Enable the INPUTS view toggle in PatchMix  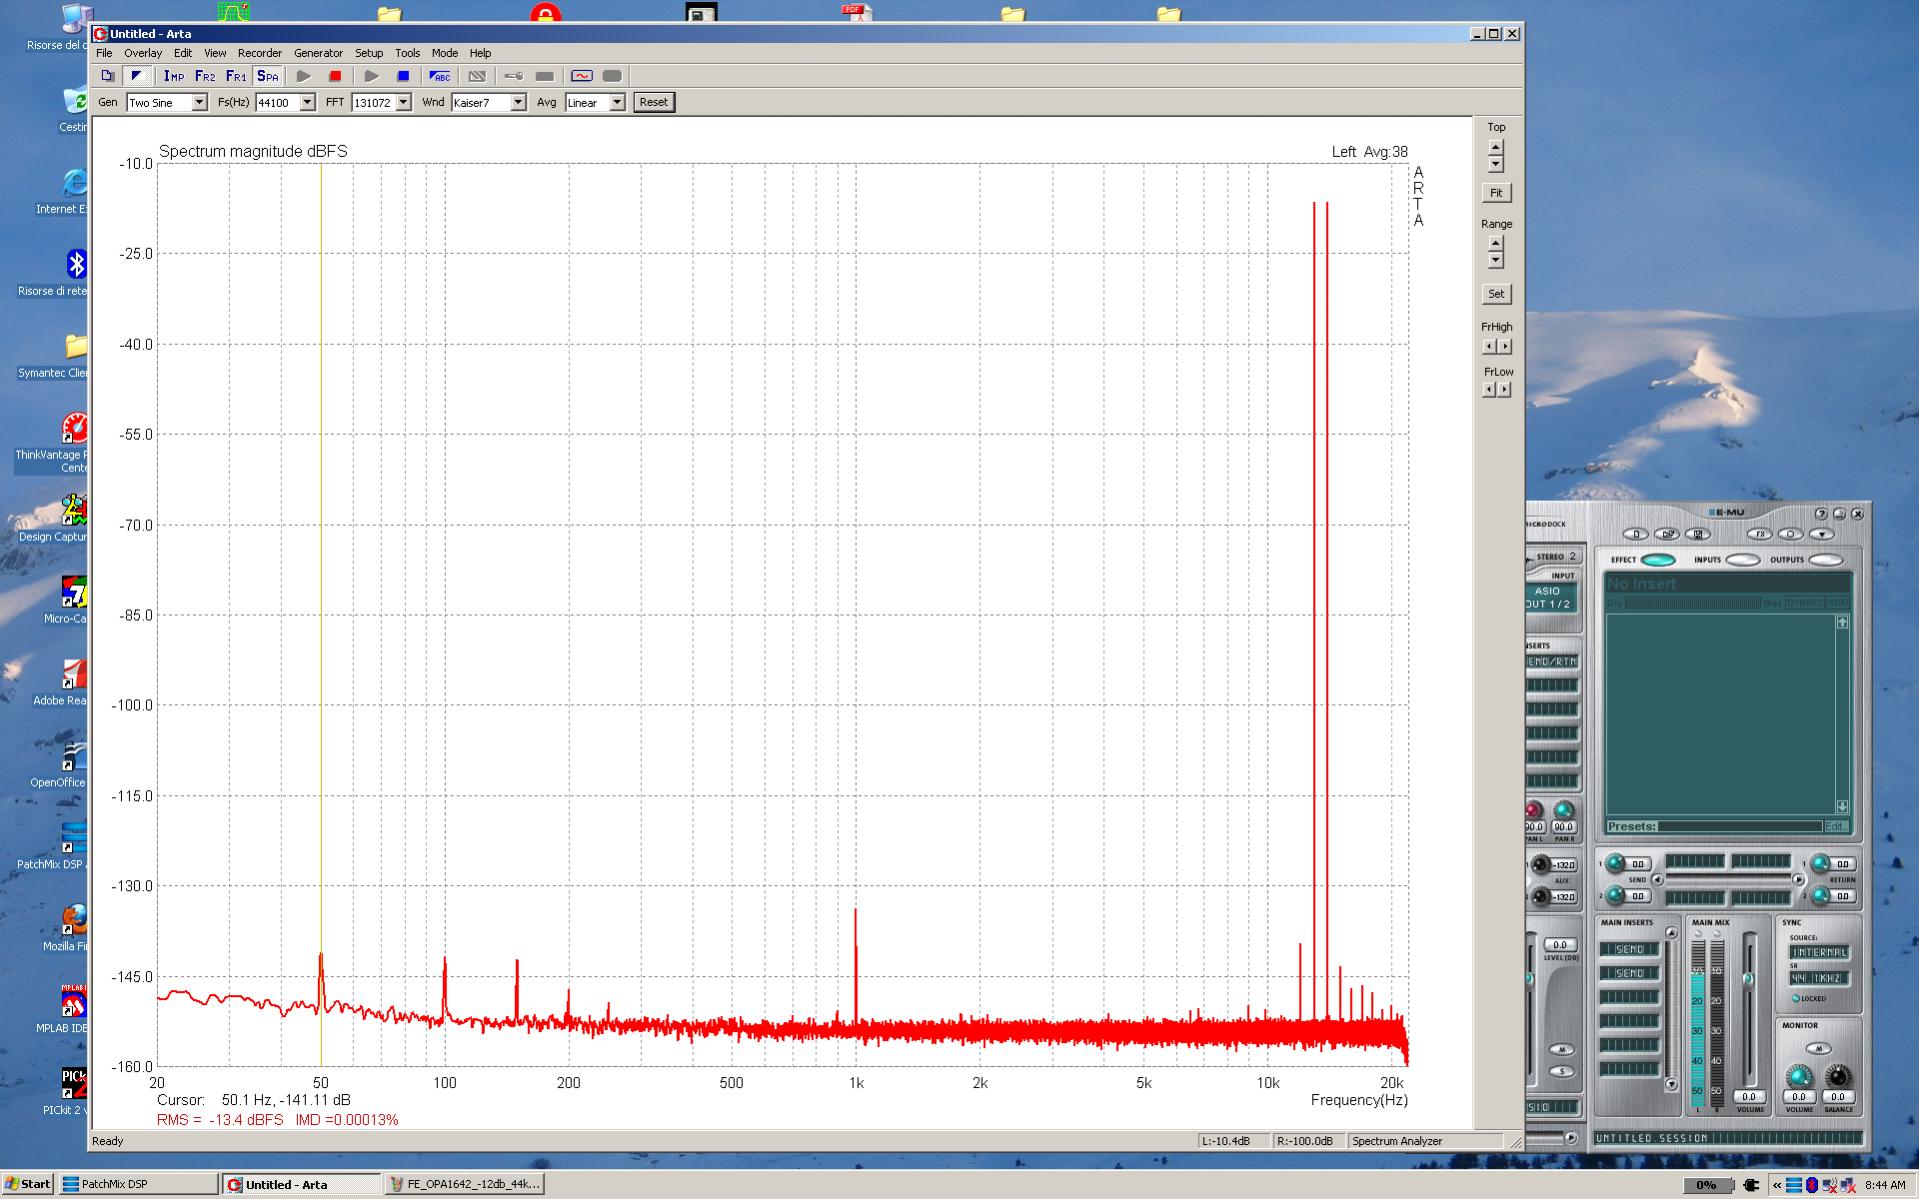pos(1742,560)
